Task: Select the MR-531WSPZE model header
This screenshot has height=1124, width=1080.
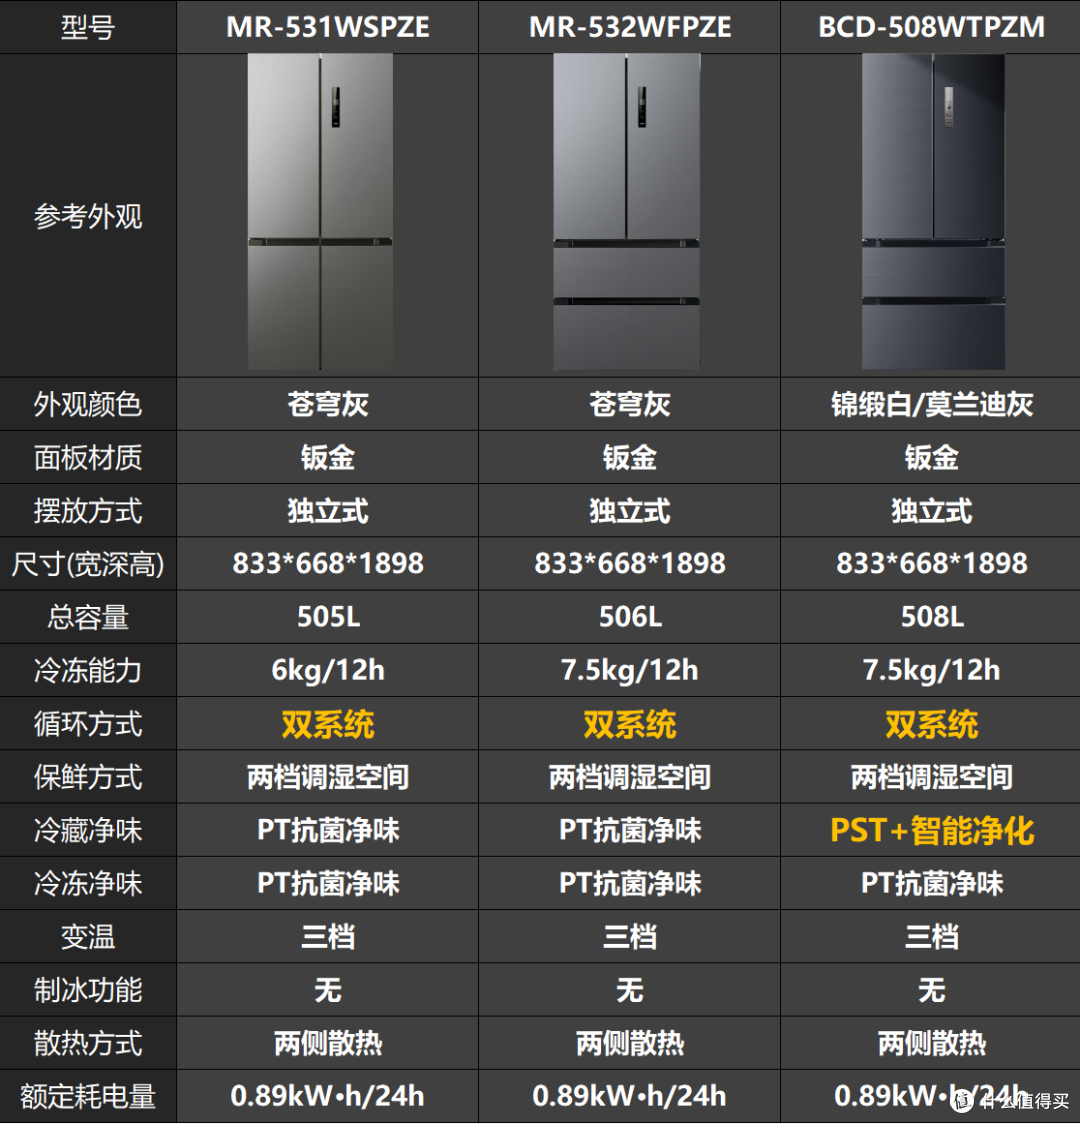Action: 328,27
